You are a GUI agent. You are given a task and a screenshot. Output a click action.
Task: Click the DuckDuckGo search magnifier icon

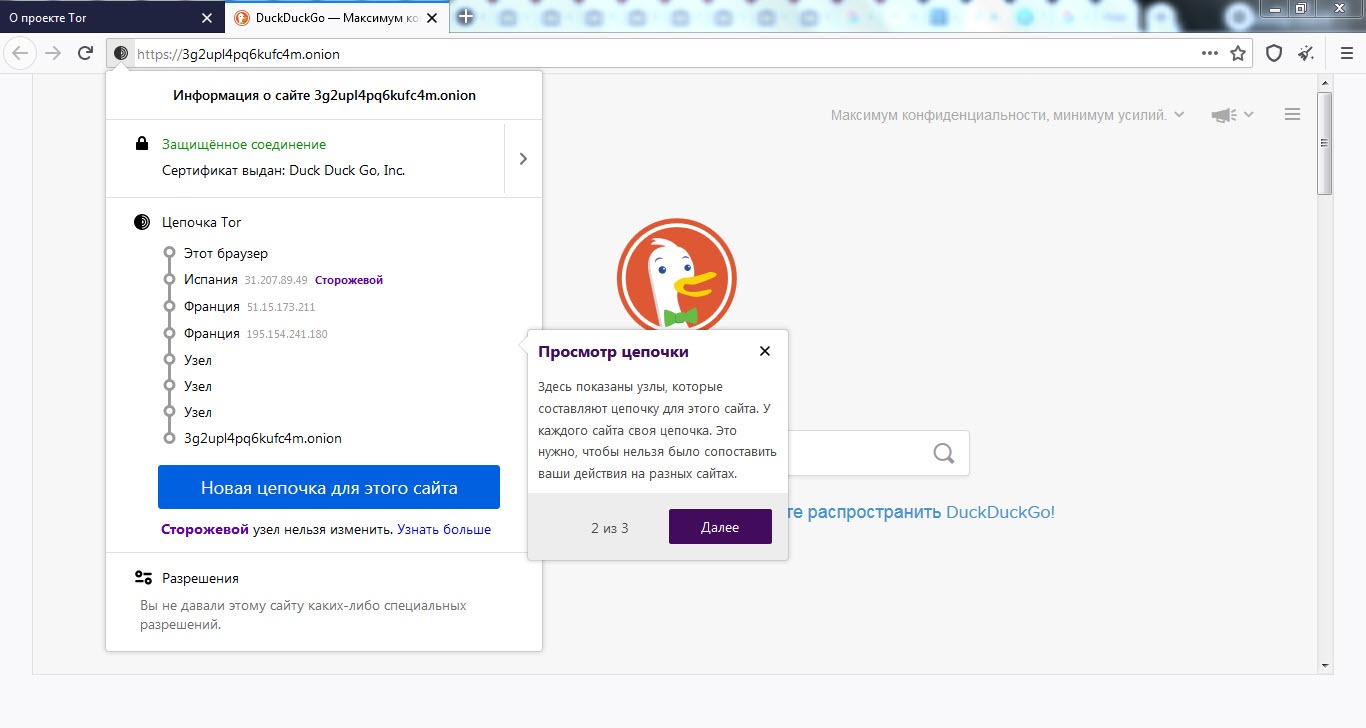pos(943,454)
